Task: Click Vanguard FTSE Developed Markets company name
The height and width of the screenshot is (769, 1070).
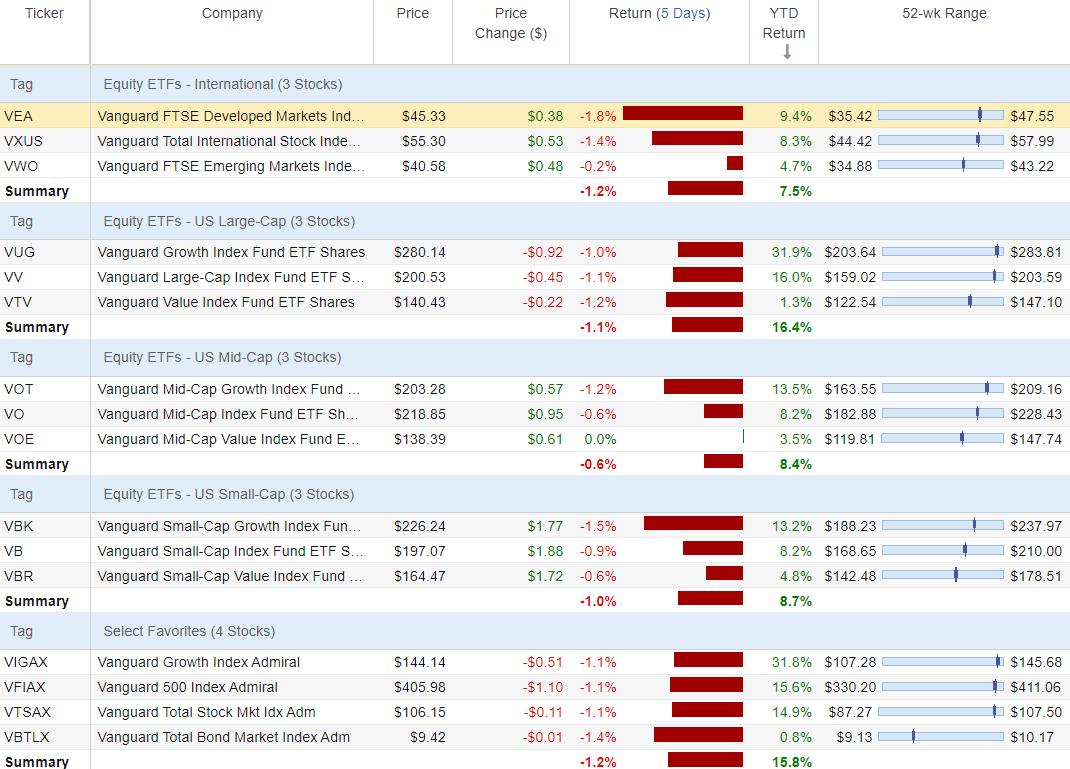Action: point(231,116)
